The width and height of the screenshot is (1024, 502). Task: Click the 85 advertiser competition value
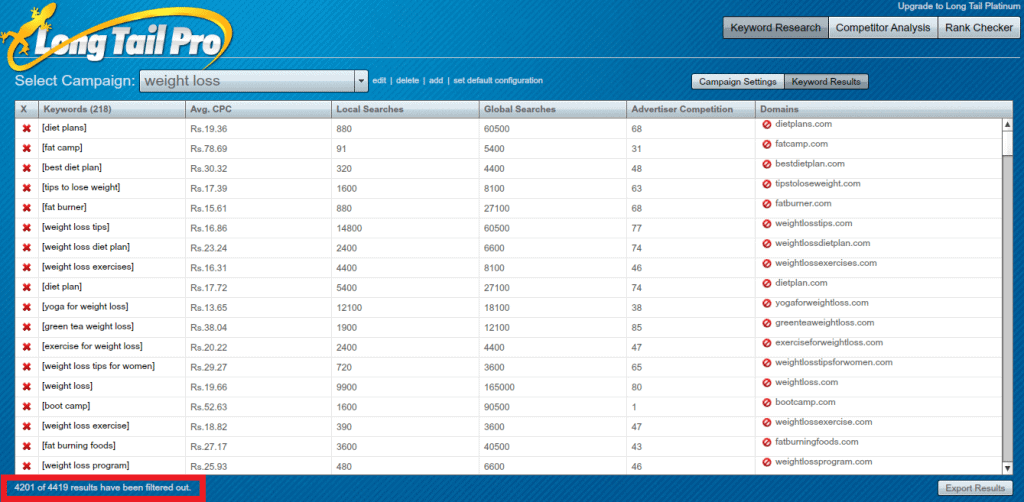(x=637, y=328)
